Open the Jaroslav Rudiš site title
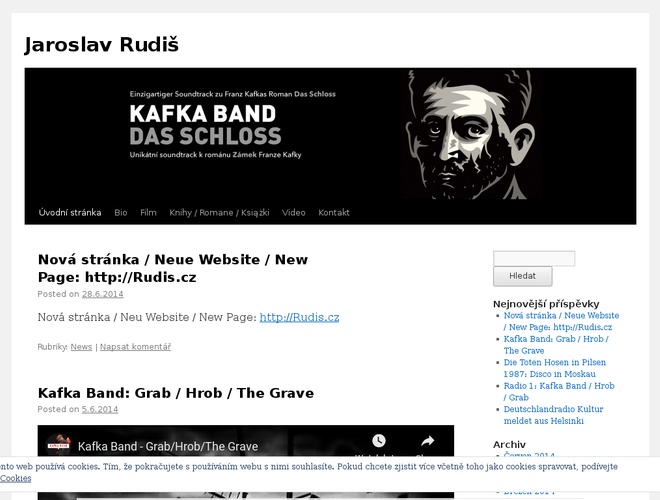Viewport: 660px width, 500px height. (101, 45)
